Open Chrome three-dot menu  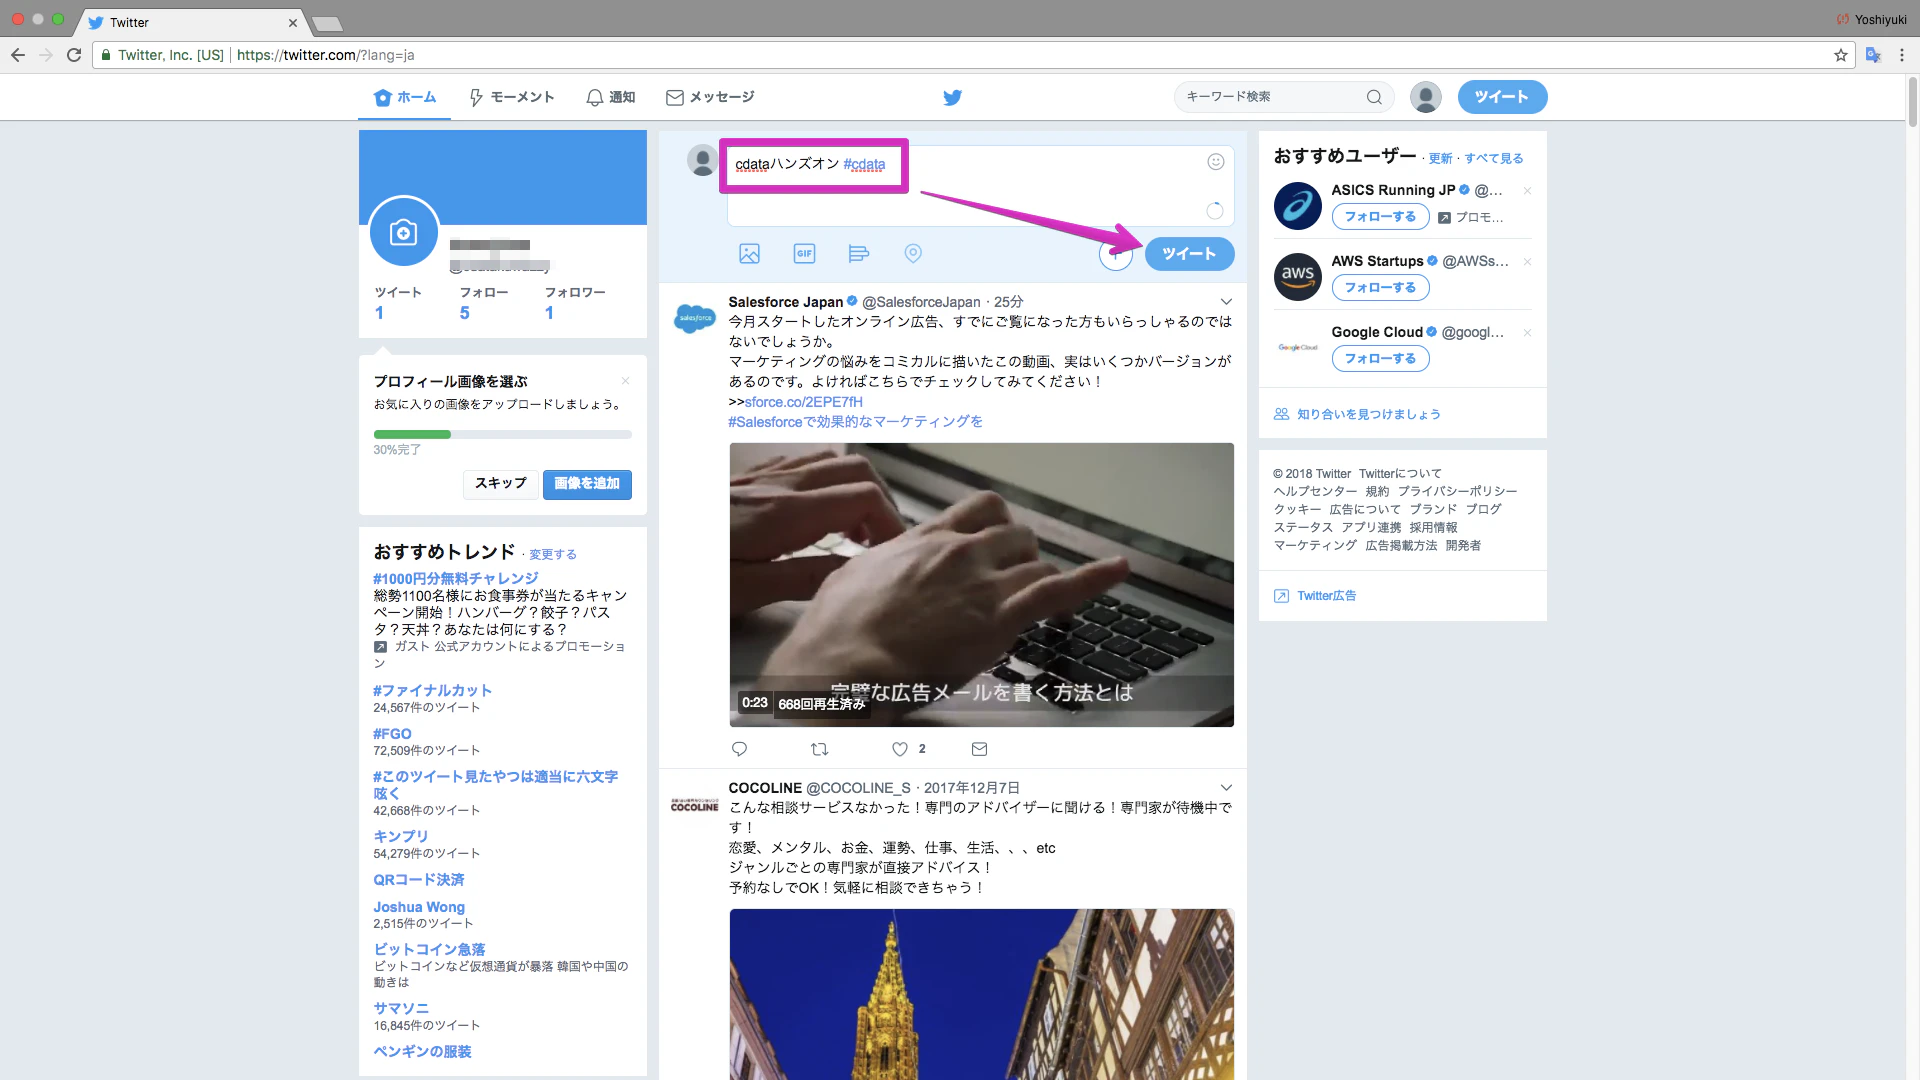coord(1902,55)
